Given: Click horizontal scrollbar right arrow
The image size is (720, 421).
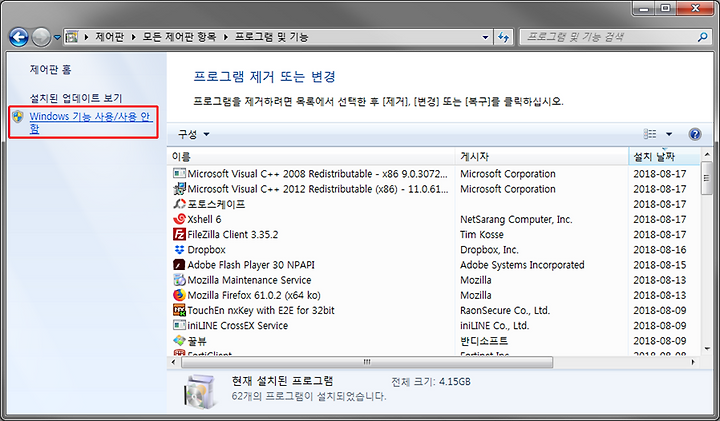Looking at the screenshot, I should 693,362.
